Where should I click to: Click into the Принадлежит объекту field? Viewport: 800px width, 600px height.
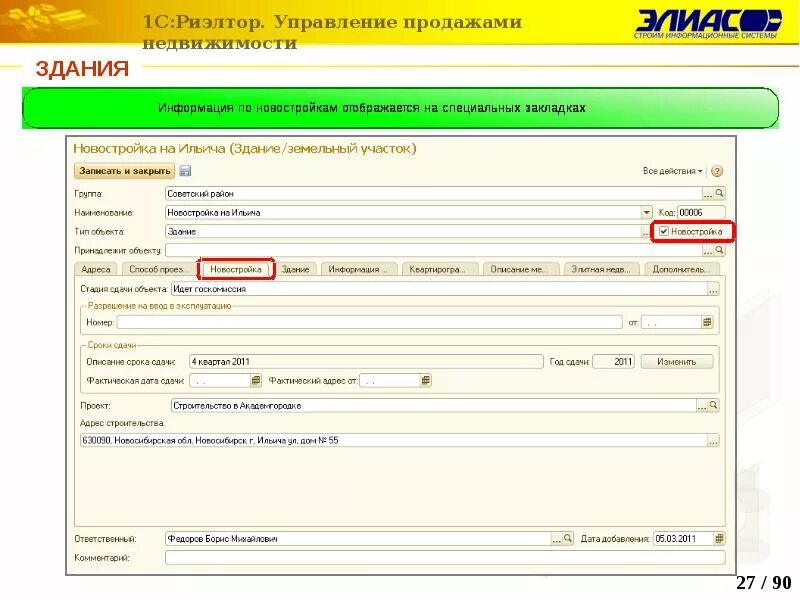pos(434,251)
